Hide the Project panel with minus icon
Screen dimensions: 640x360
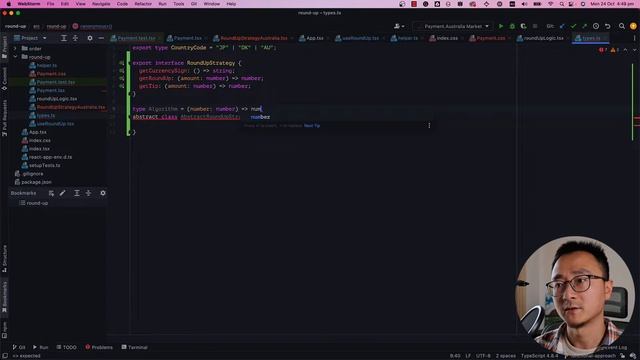[x=101, y=38]
